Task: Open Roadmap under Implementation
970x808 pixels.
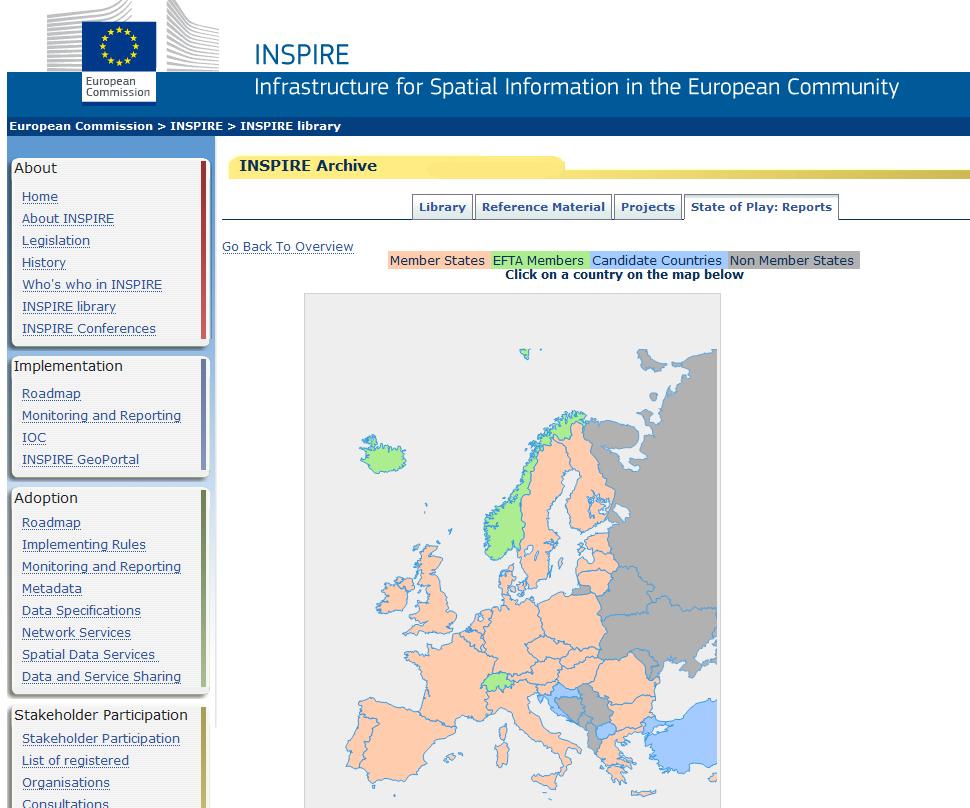Action: [51, 394]
